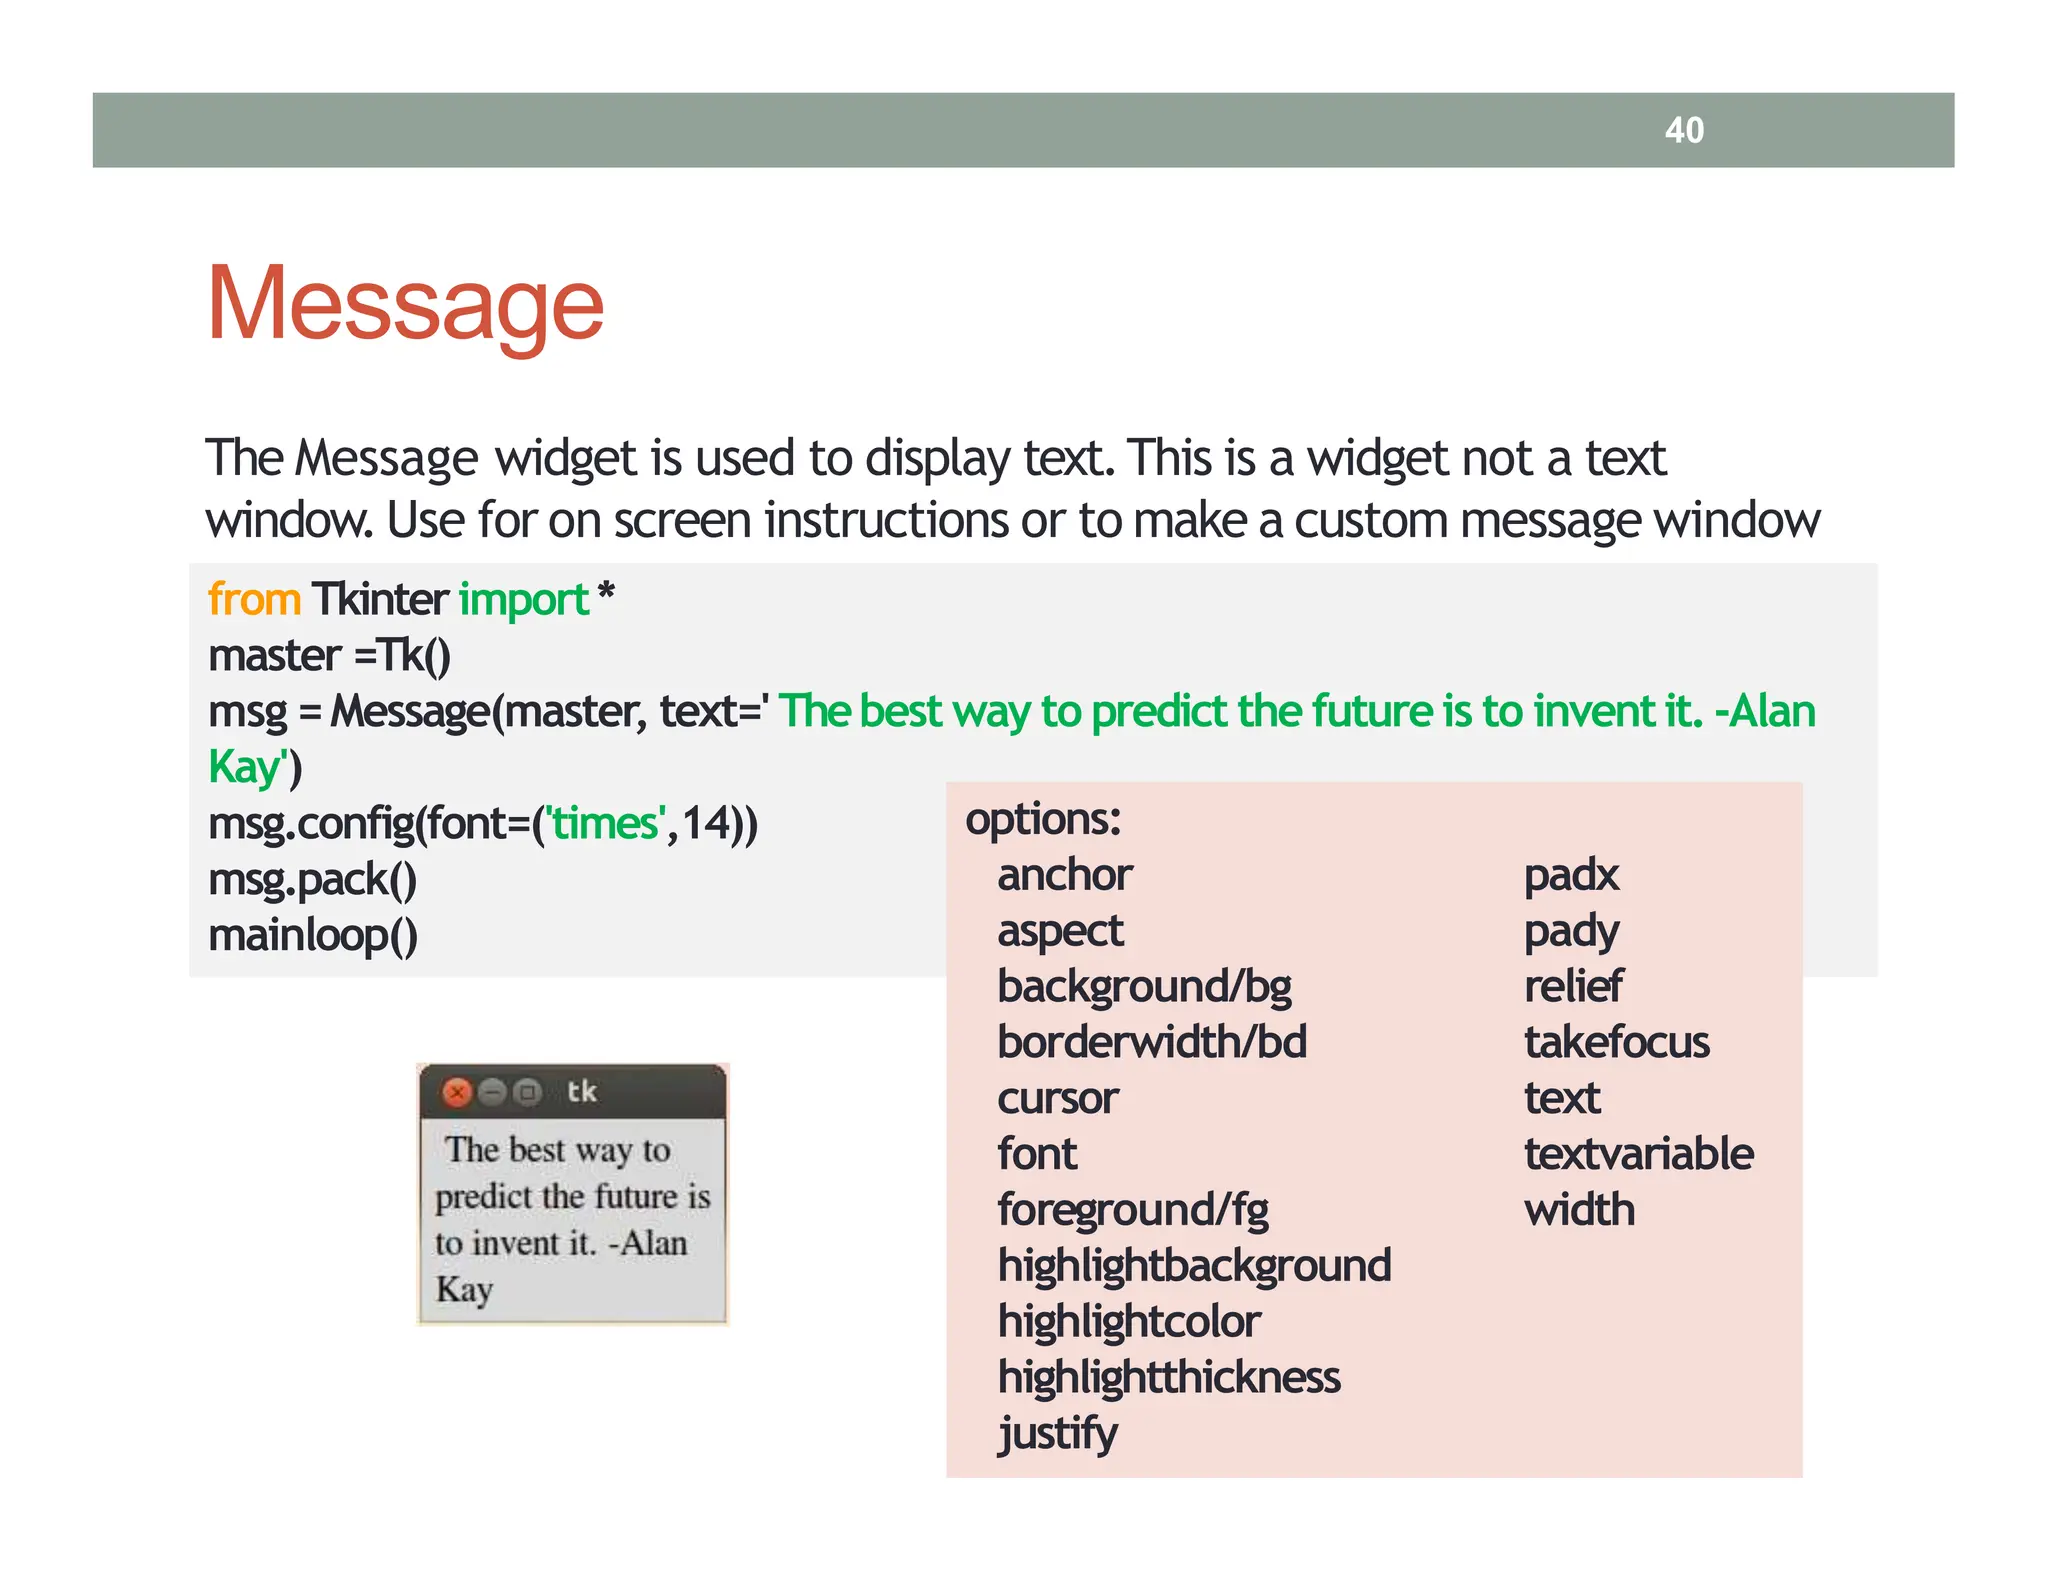The height and width of the screenshot is (1582, 2048).
Task: Click the red close button in tk window
Action: click(457, 1092)
